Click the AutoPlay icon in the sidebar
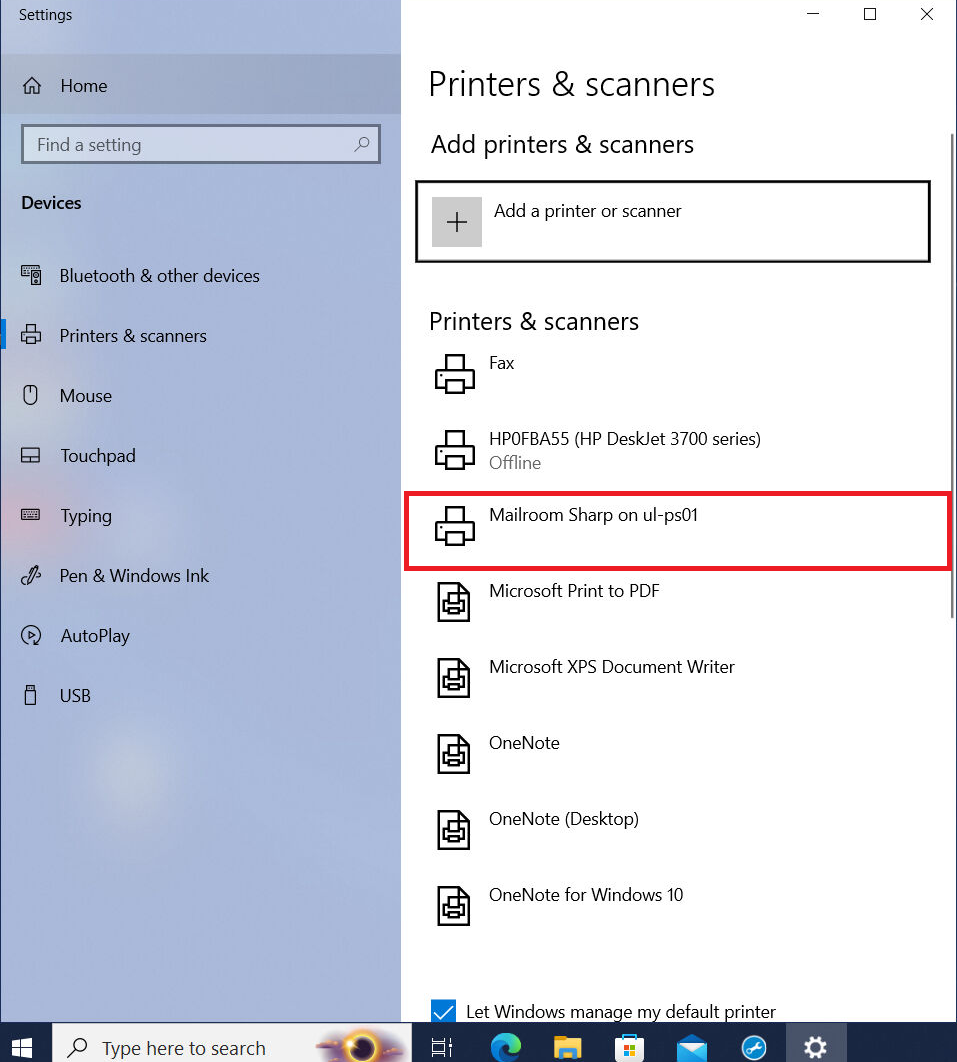 (30, 635)
